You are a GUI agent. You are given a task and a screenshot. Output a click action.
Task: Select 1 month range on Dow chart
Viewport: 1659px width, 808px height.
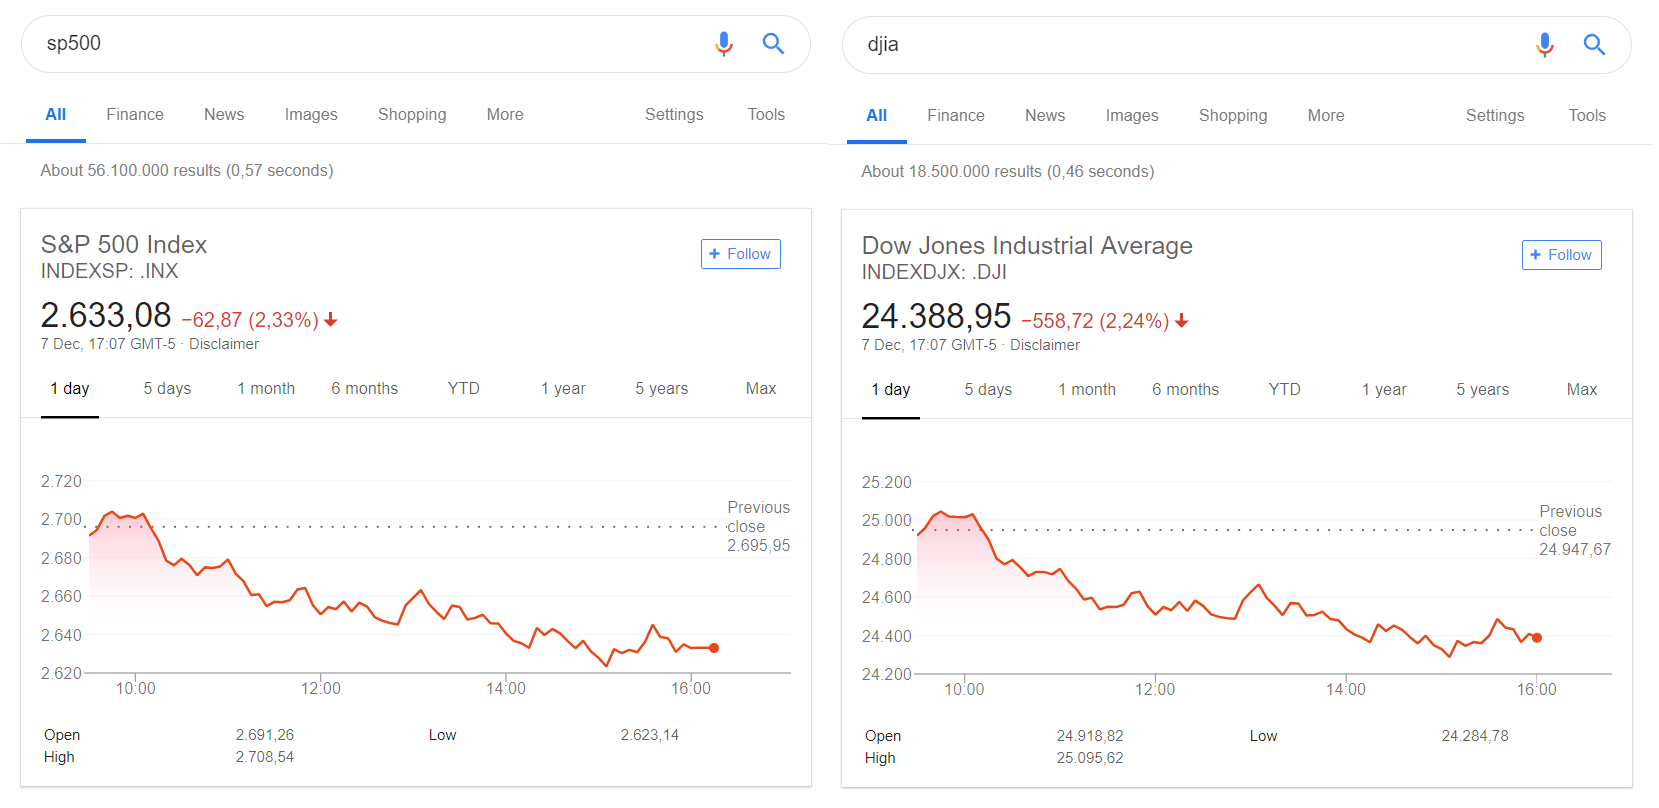pyautogui.click(x=1087, y=389)
